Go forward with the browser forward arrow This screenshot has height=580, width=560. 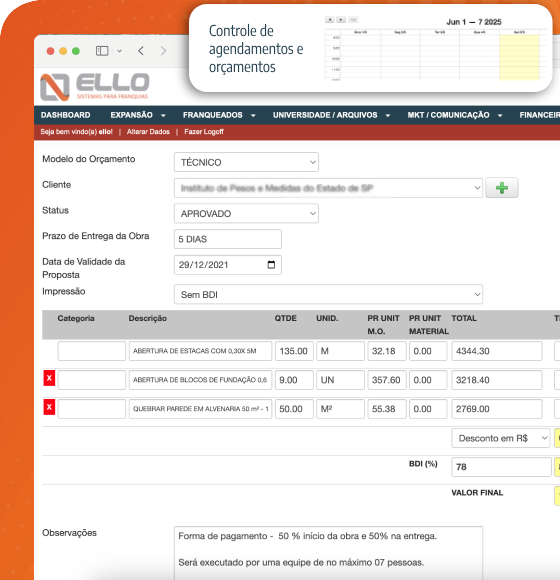click(x=163, y=51)
